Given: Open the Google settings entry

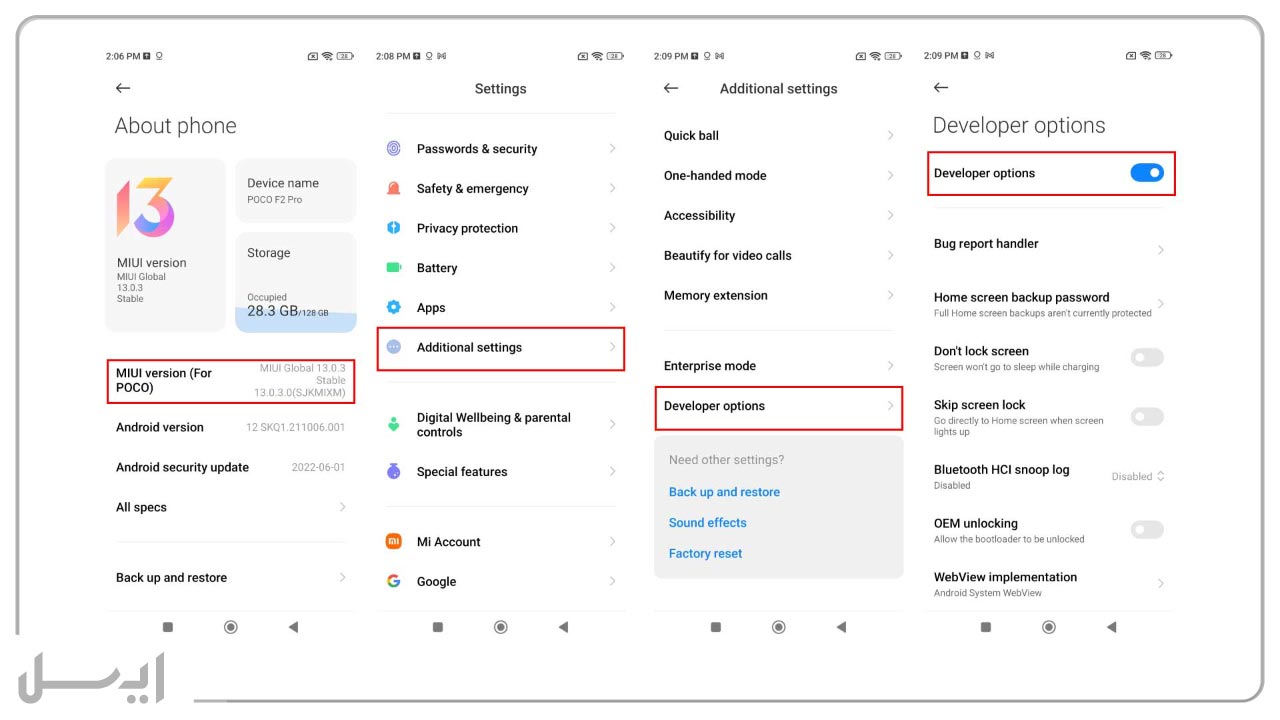Looking at the screenshot, I should pyautogui.click(x=501, y=581).
